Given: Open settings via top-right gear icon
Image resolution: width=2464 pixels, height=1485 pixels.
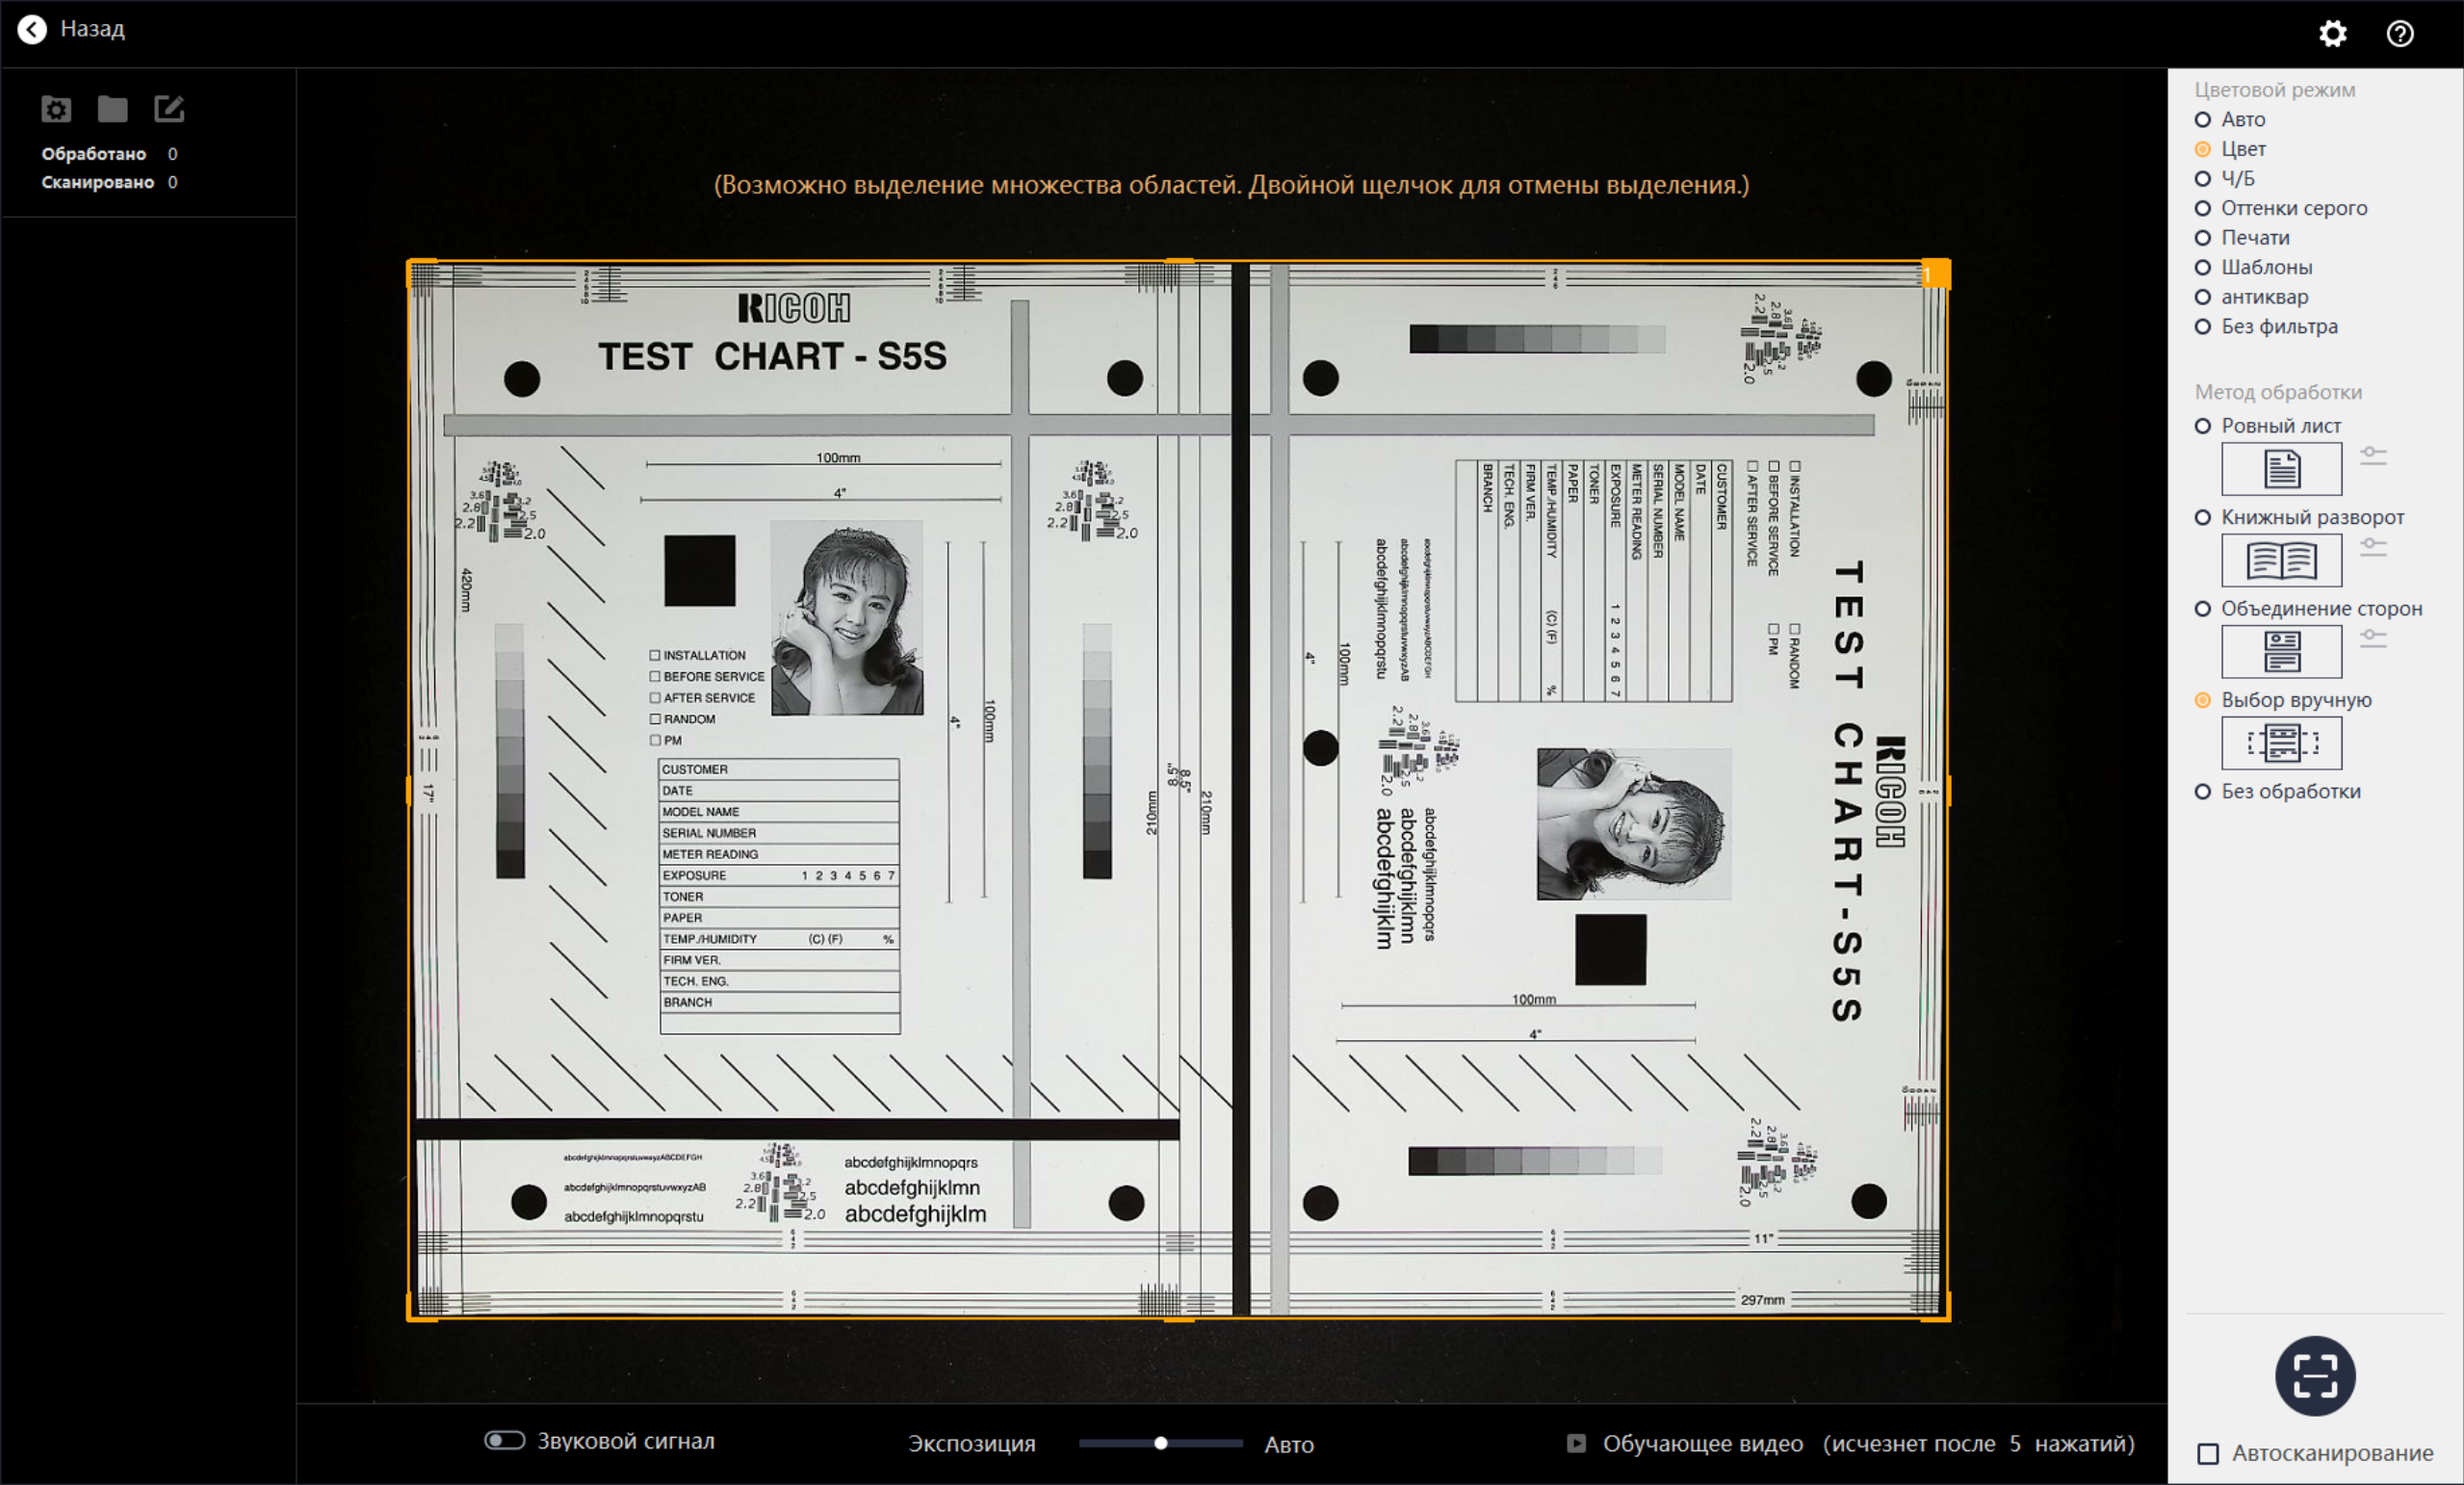Looking at the screenshot, I should pos(2332,34).
